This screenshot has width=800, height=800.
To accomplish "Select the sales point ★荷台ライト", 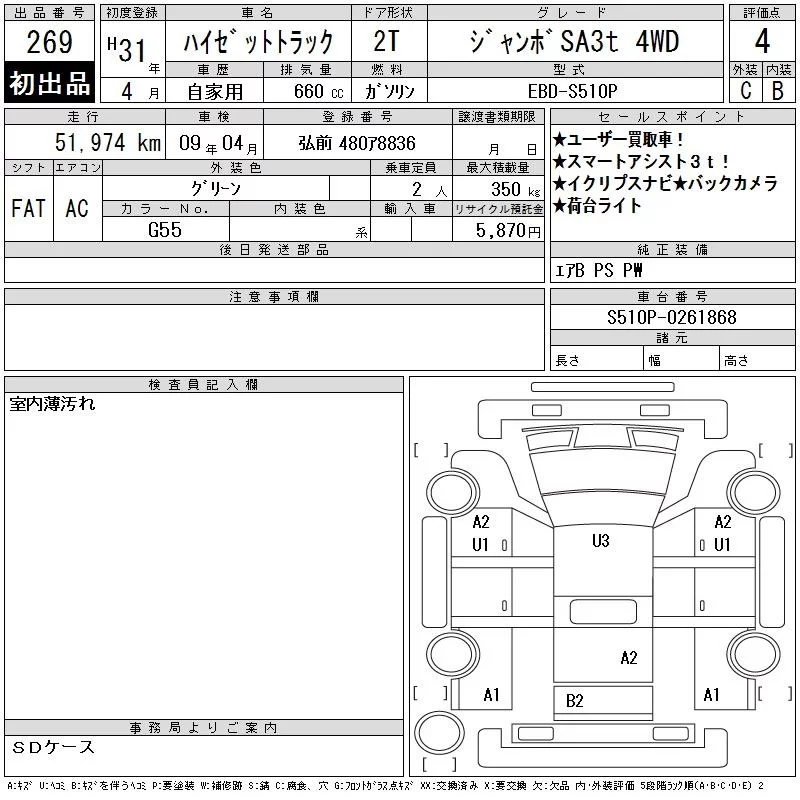I will 596,206.
